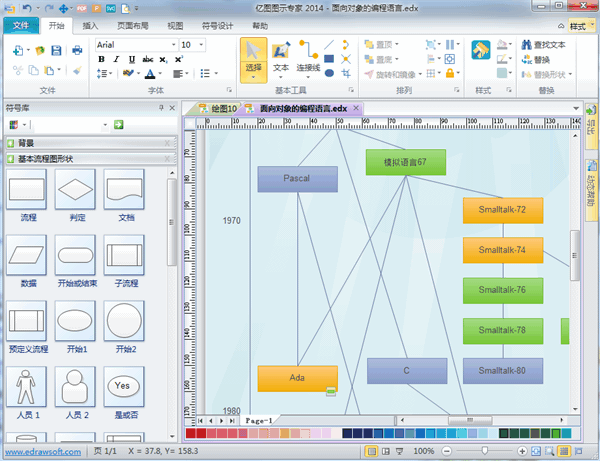Activate the 文本 text tool

tap(281, 56)
